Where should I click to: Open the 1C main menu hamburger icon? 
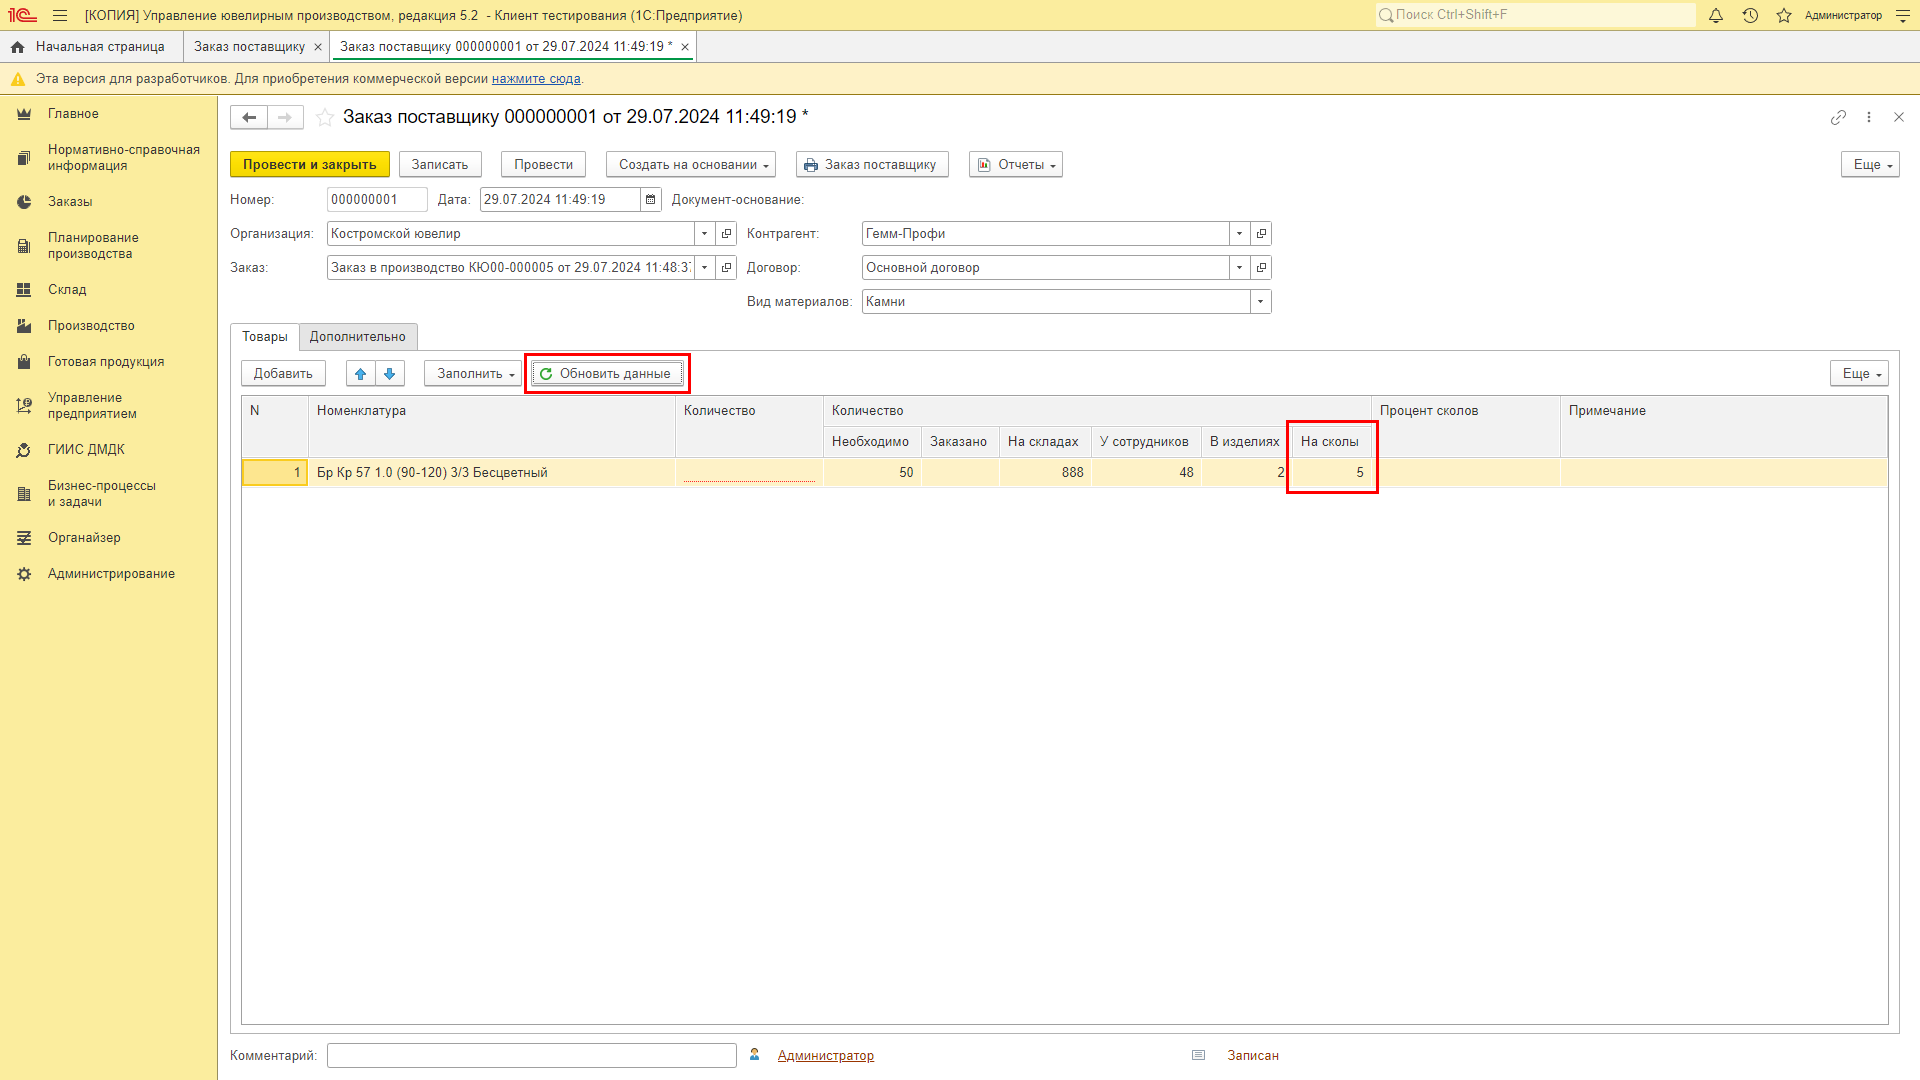[x=60, y=15]
